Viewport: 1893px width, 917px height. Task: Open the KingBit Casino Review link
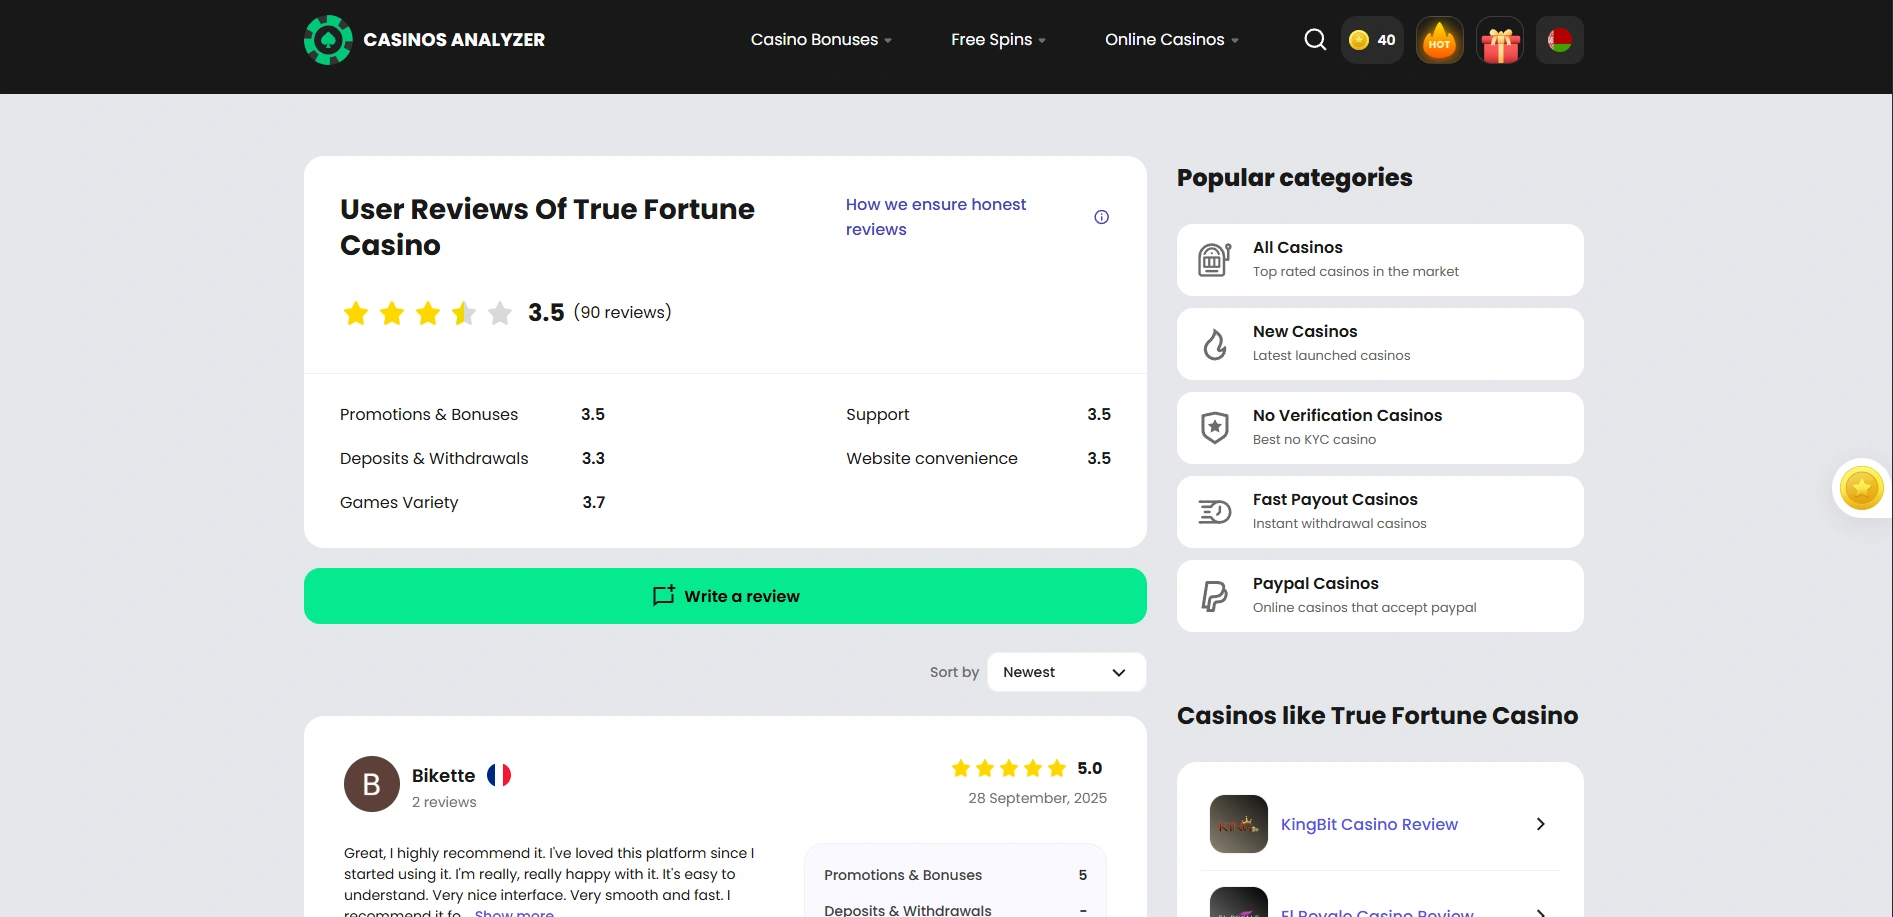pyautogui.click(x=1369, y=824)
